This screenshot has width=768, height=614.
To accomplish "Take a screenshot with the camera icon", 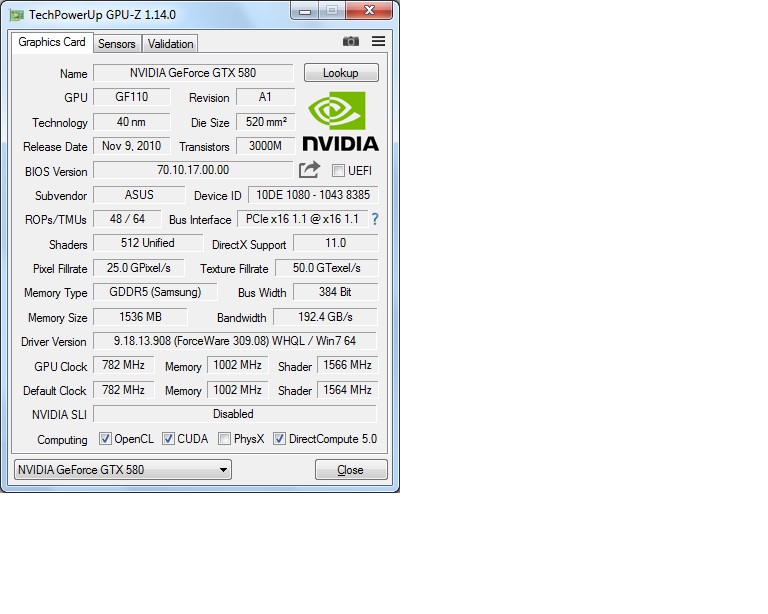I will tap(351, 42).
